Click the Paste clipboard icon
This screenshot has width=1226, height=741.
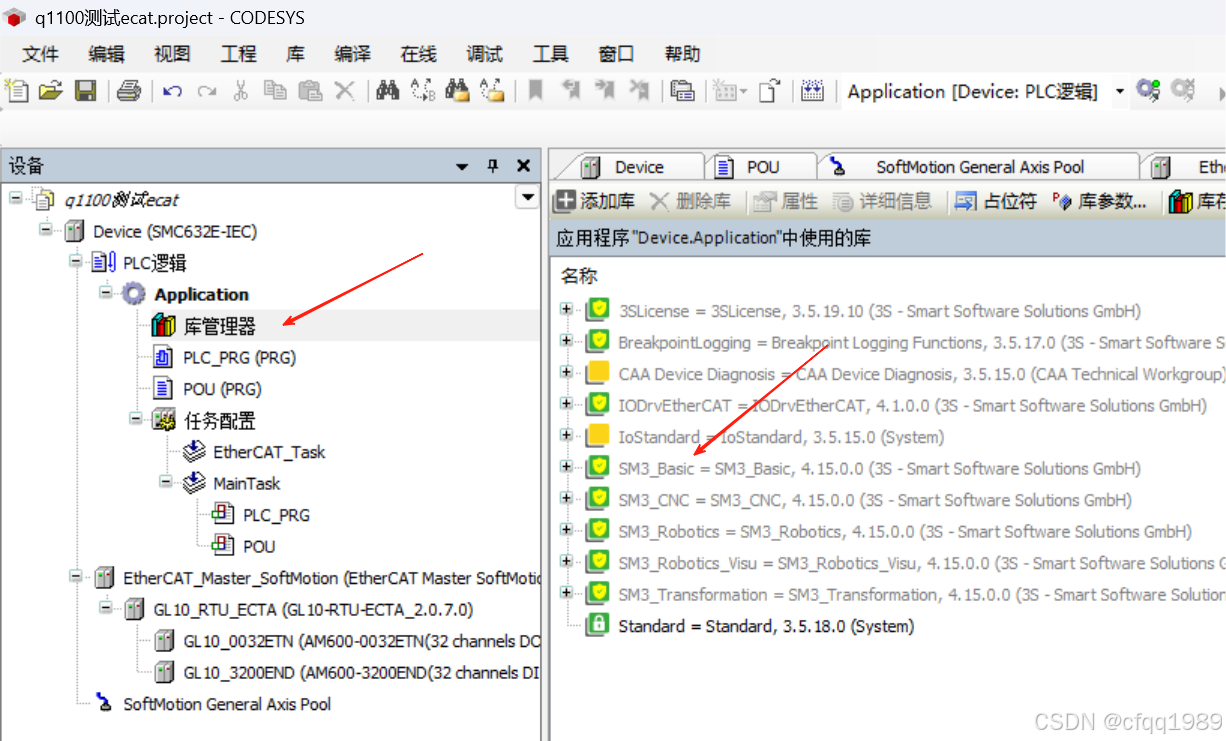(310, 91)
